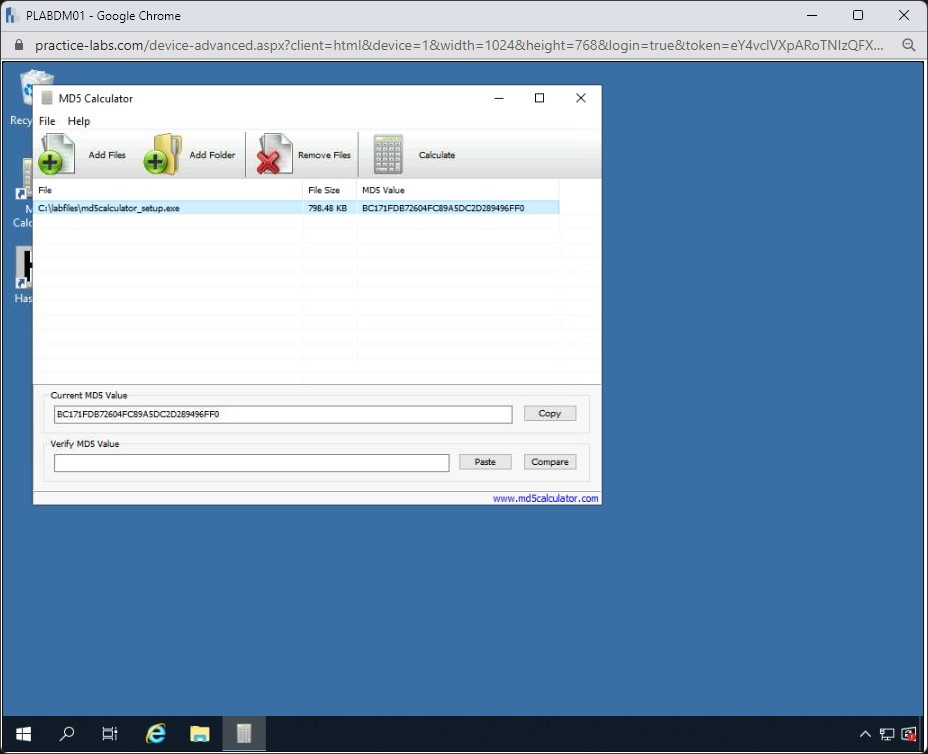Open File Explorer from the taskbar
928x754 pixels.
point(200,734)
